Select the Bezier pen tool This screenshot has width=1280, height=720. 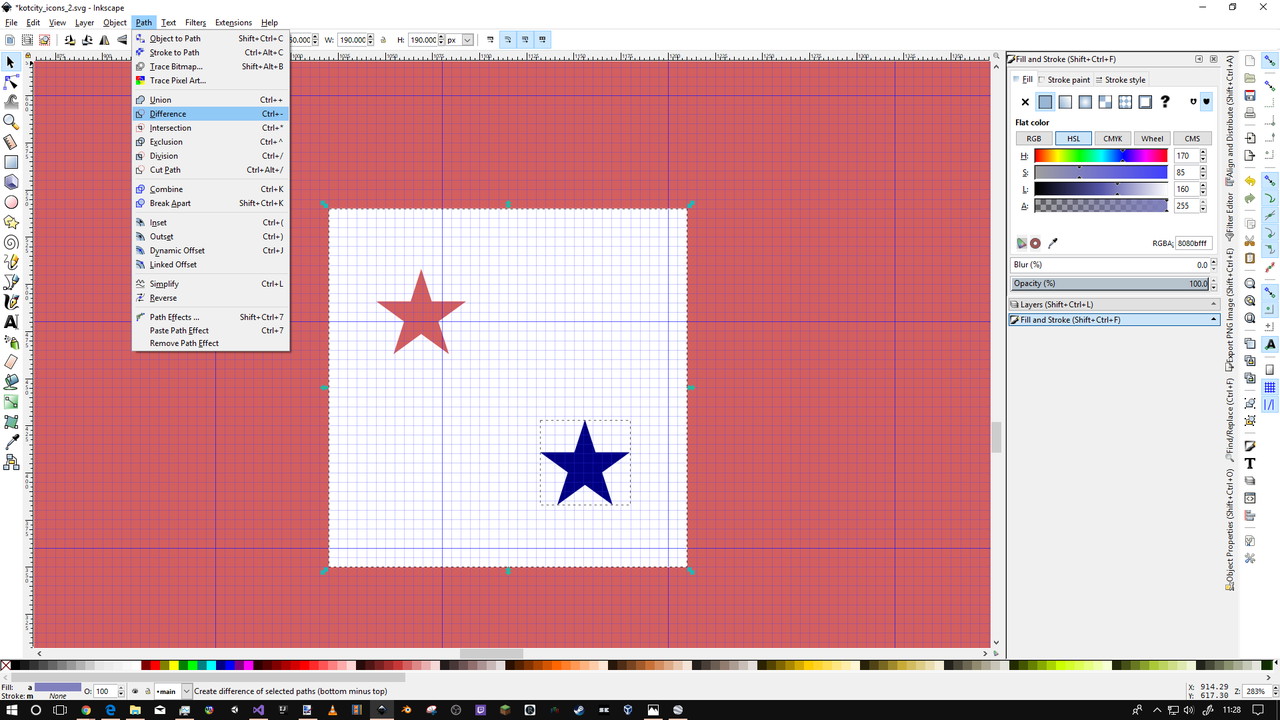(x=11, y=282)
